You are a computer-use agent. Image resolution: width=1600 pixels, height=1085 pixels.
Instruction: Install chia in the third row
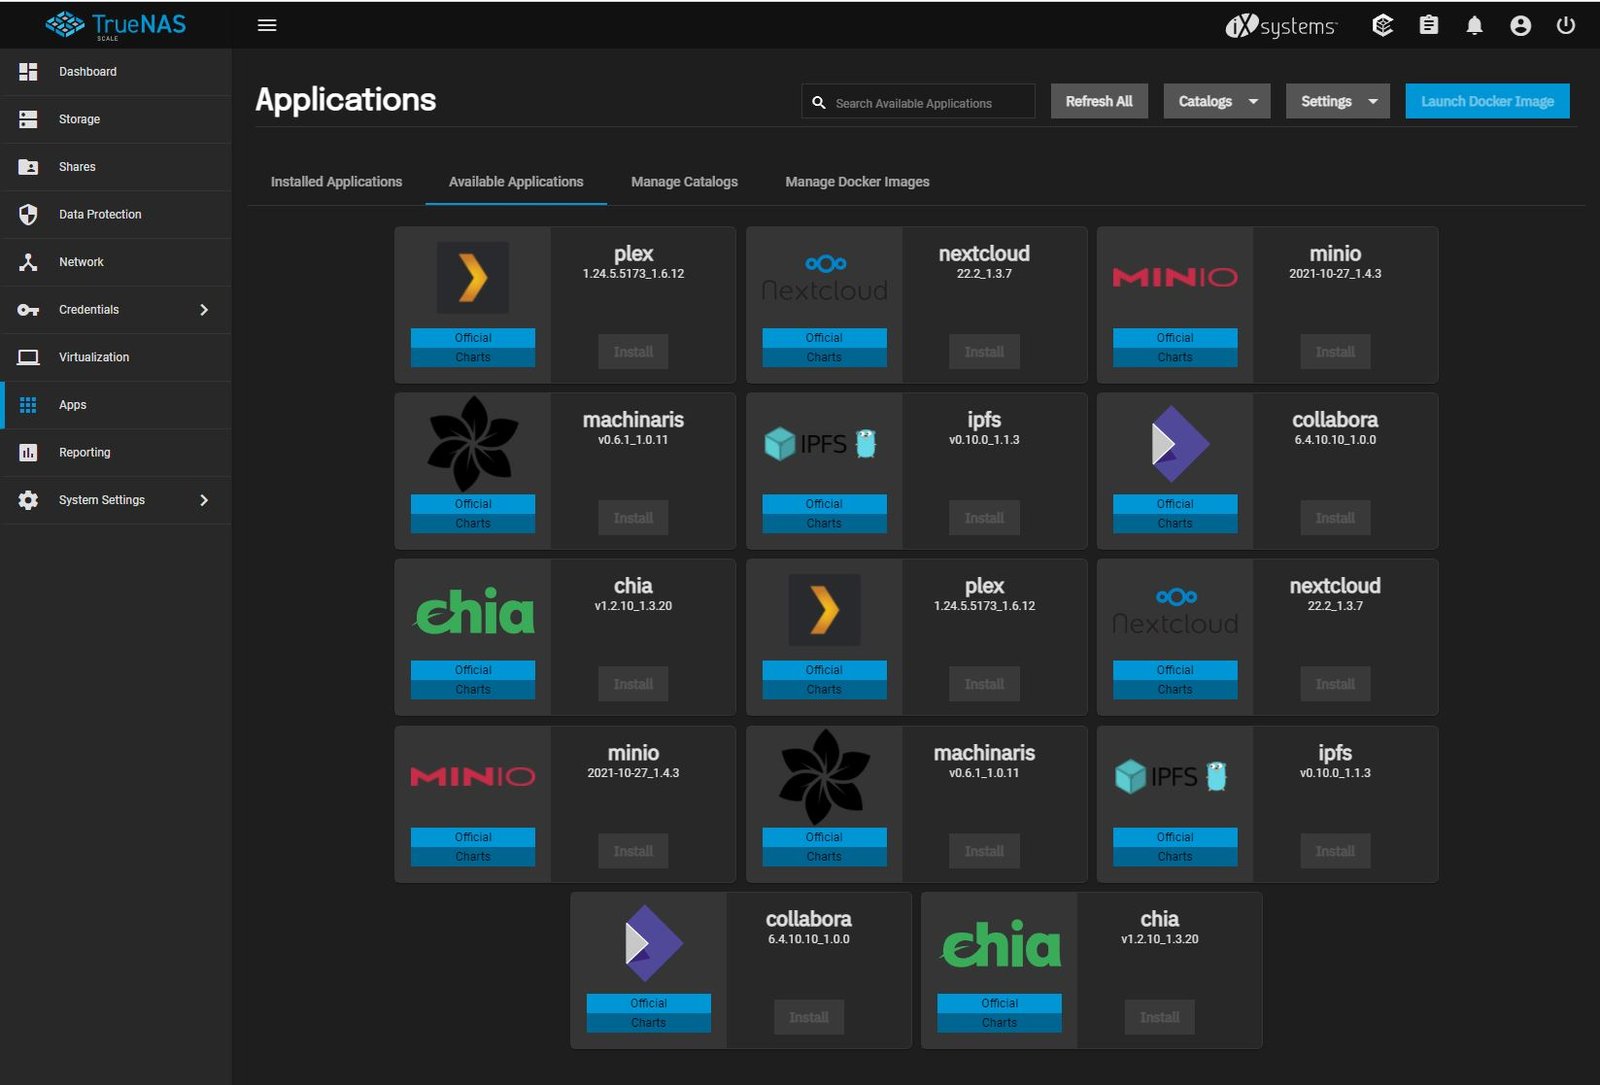(633, 684)
